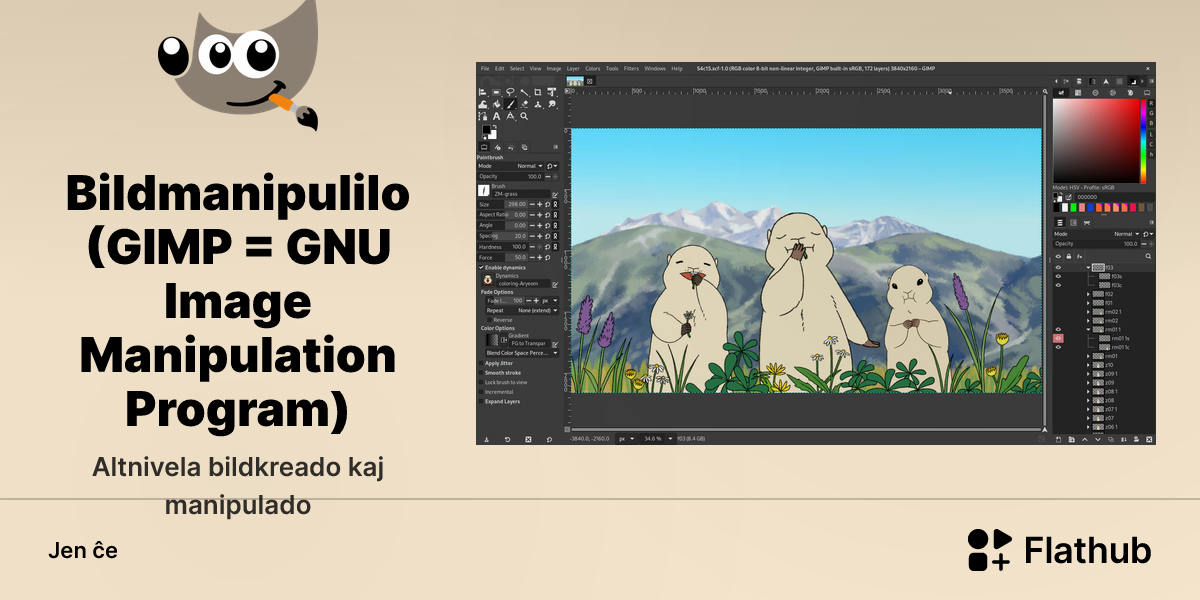
Task: Open the status bar px unit dropdown
Action: pos(626,438)
